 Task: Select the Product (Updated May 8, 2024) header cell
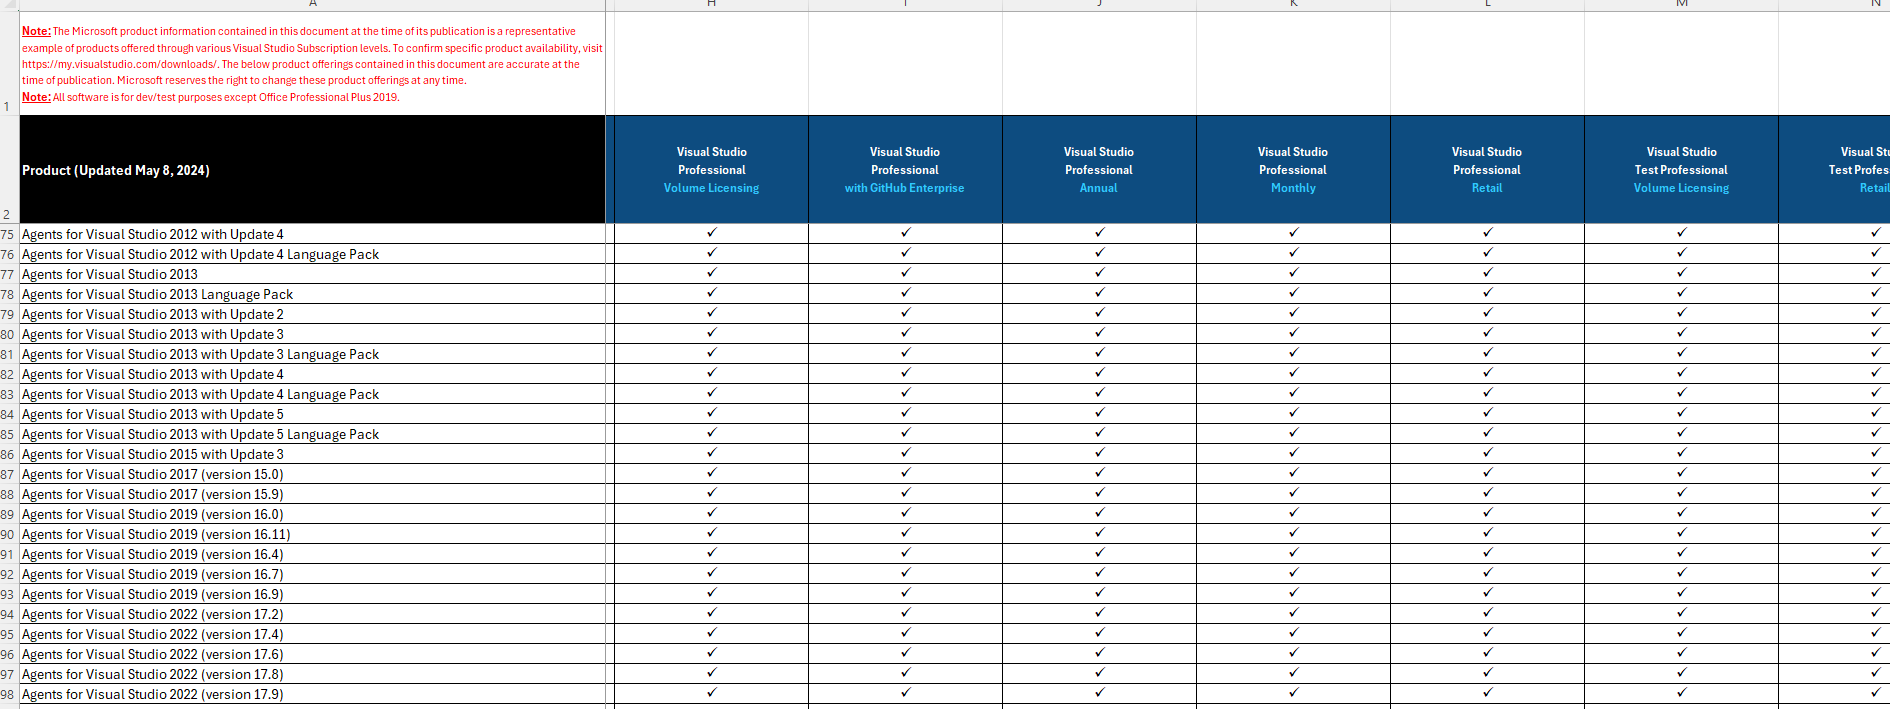(x=312, y=169)
